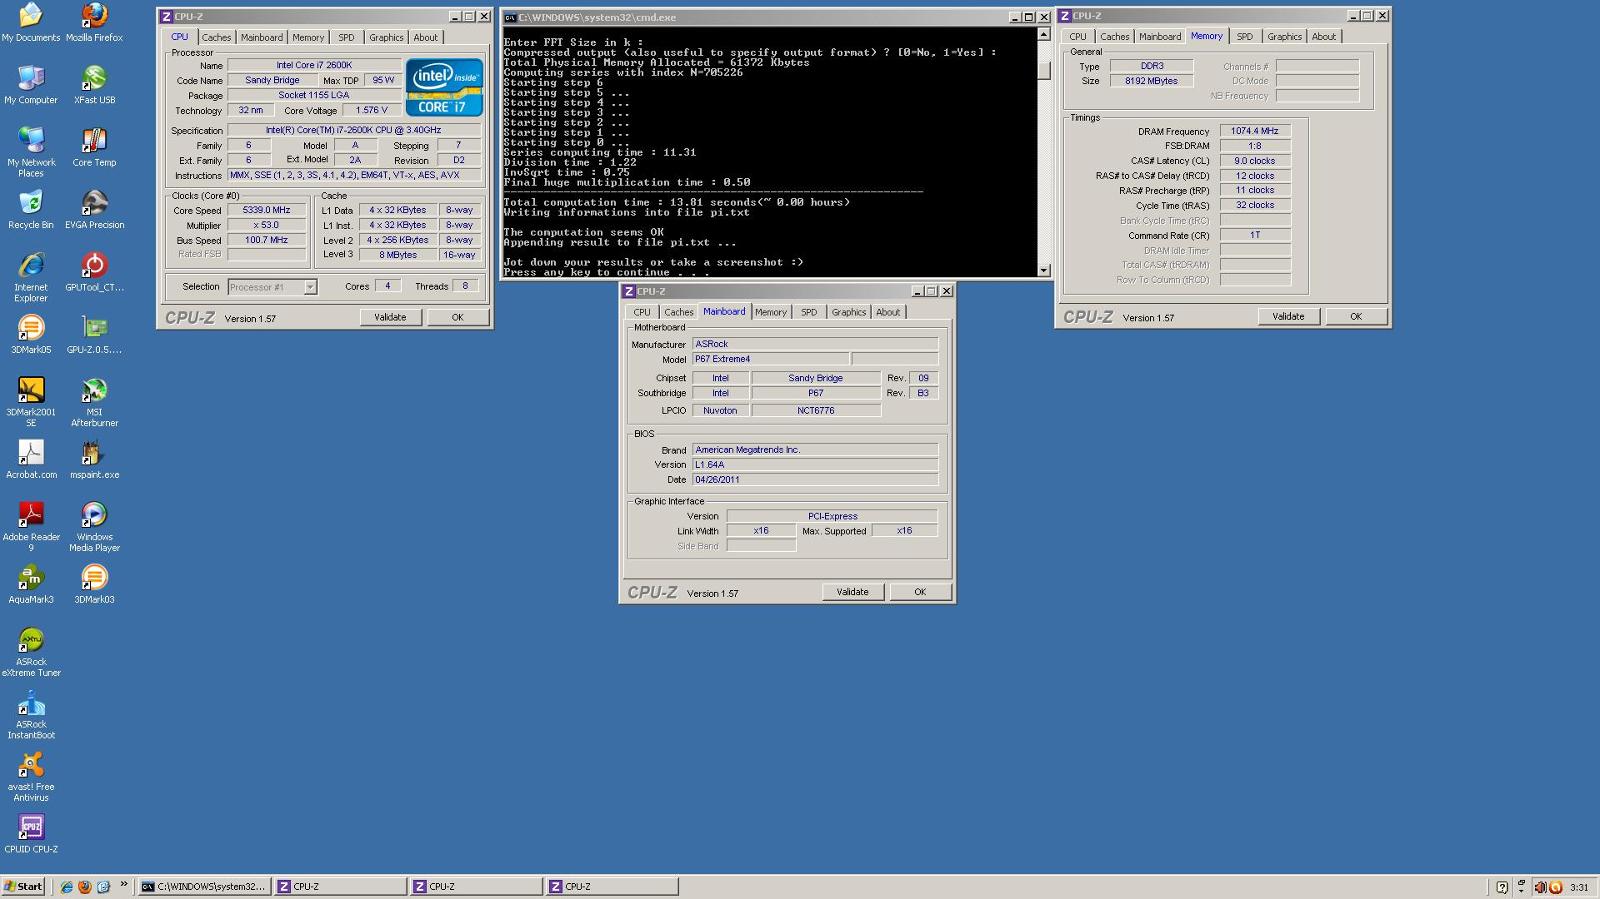Click Firefox icon in quick launch bar

(84, 887)
